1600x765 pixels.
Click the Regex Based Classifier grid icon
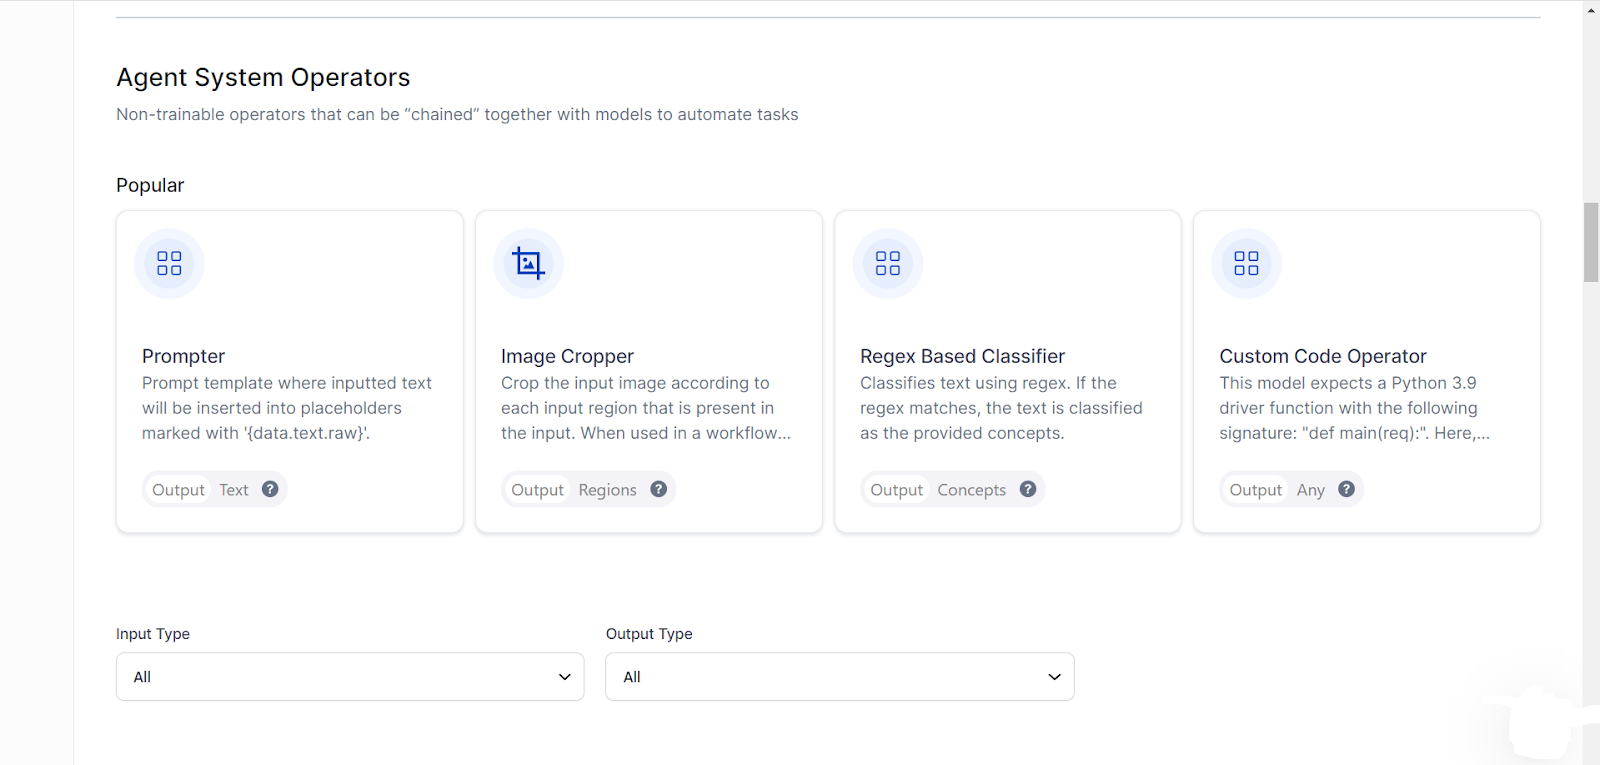[887, 263]
